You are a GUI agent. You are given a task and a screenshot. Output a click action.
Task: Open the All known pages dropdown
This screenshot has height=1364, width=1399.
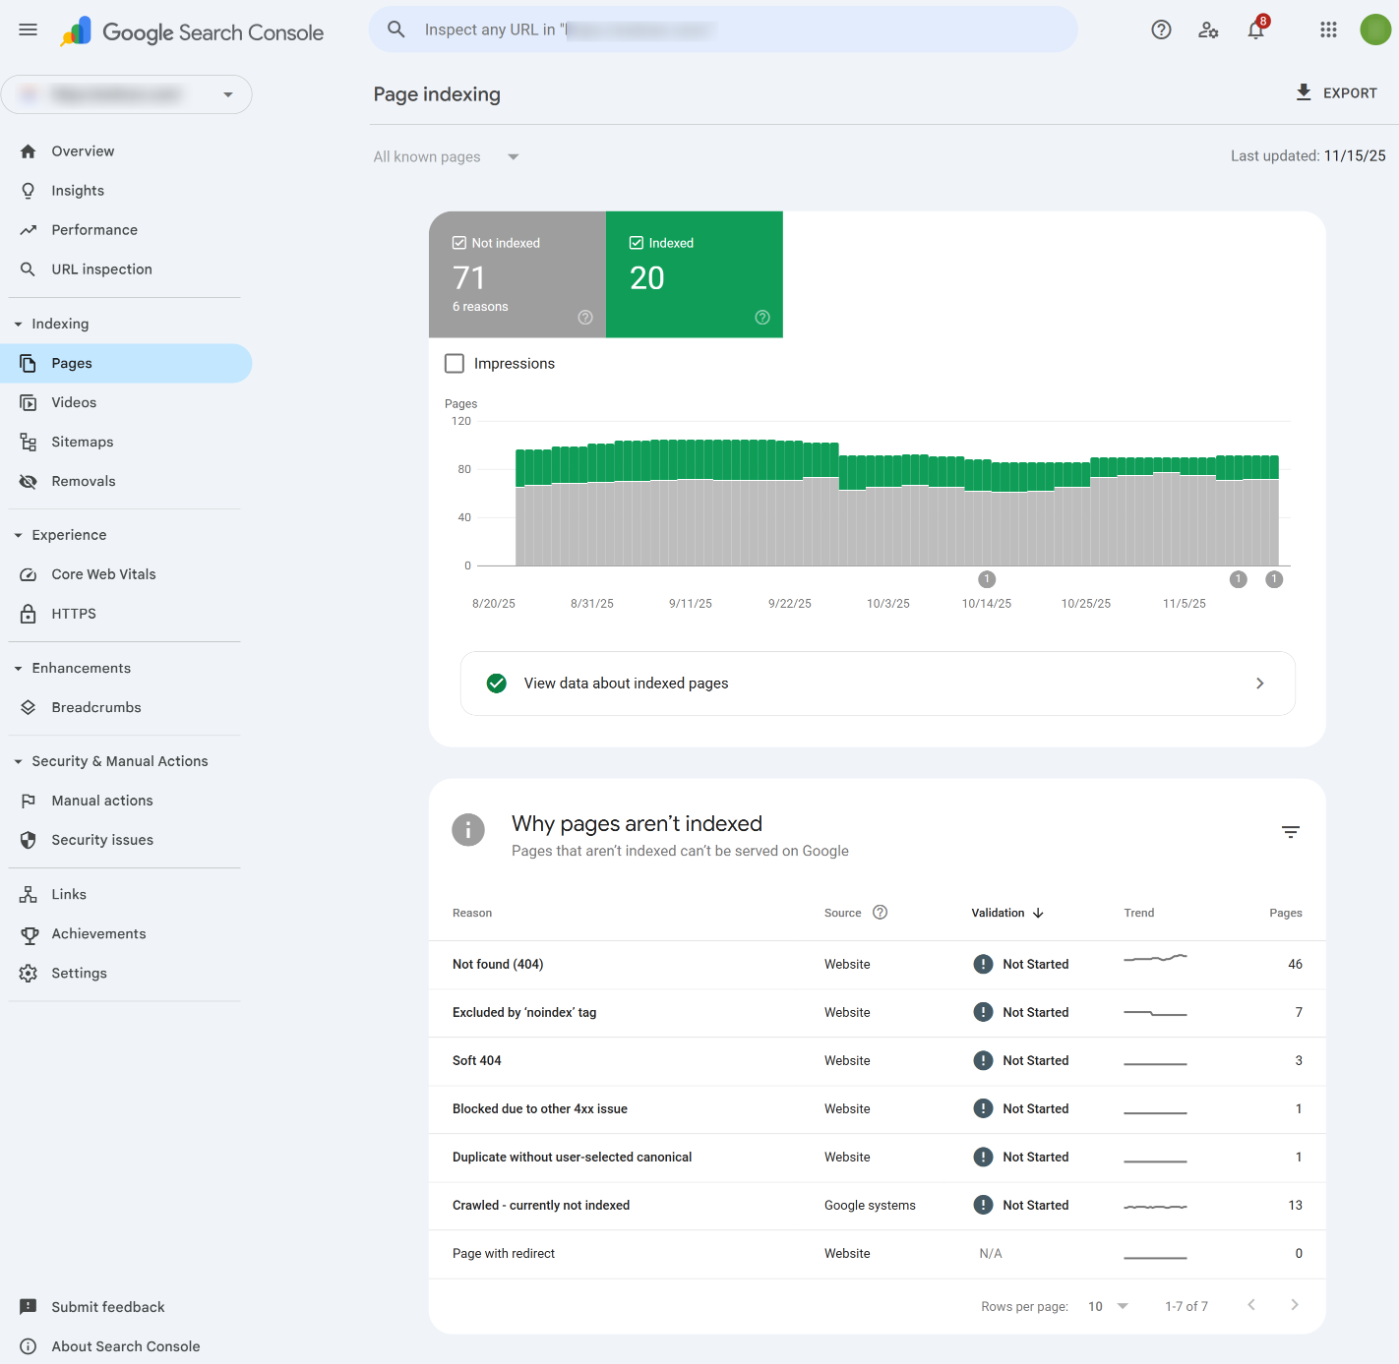pos(445,156)
